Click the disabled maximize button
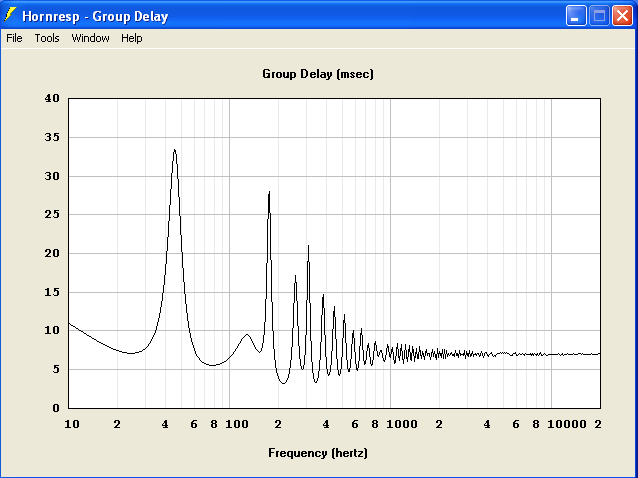This screenshot has height=478, width=638. 599,16
